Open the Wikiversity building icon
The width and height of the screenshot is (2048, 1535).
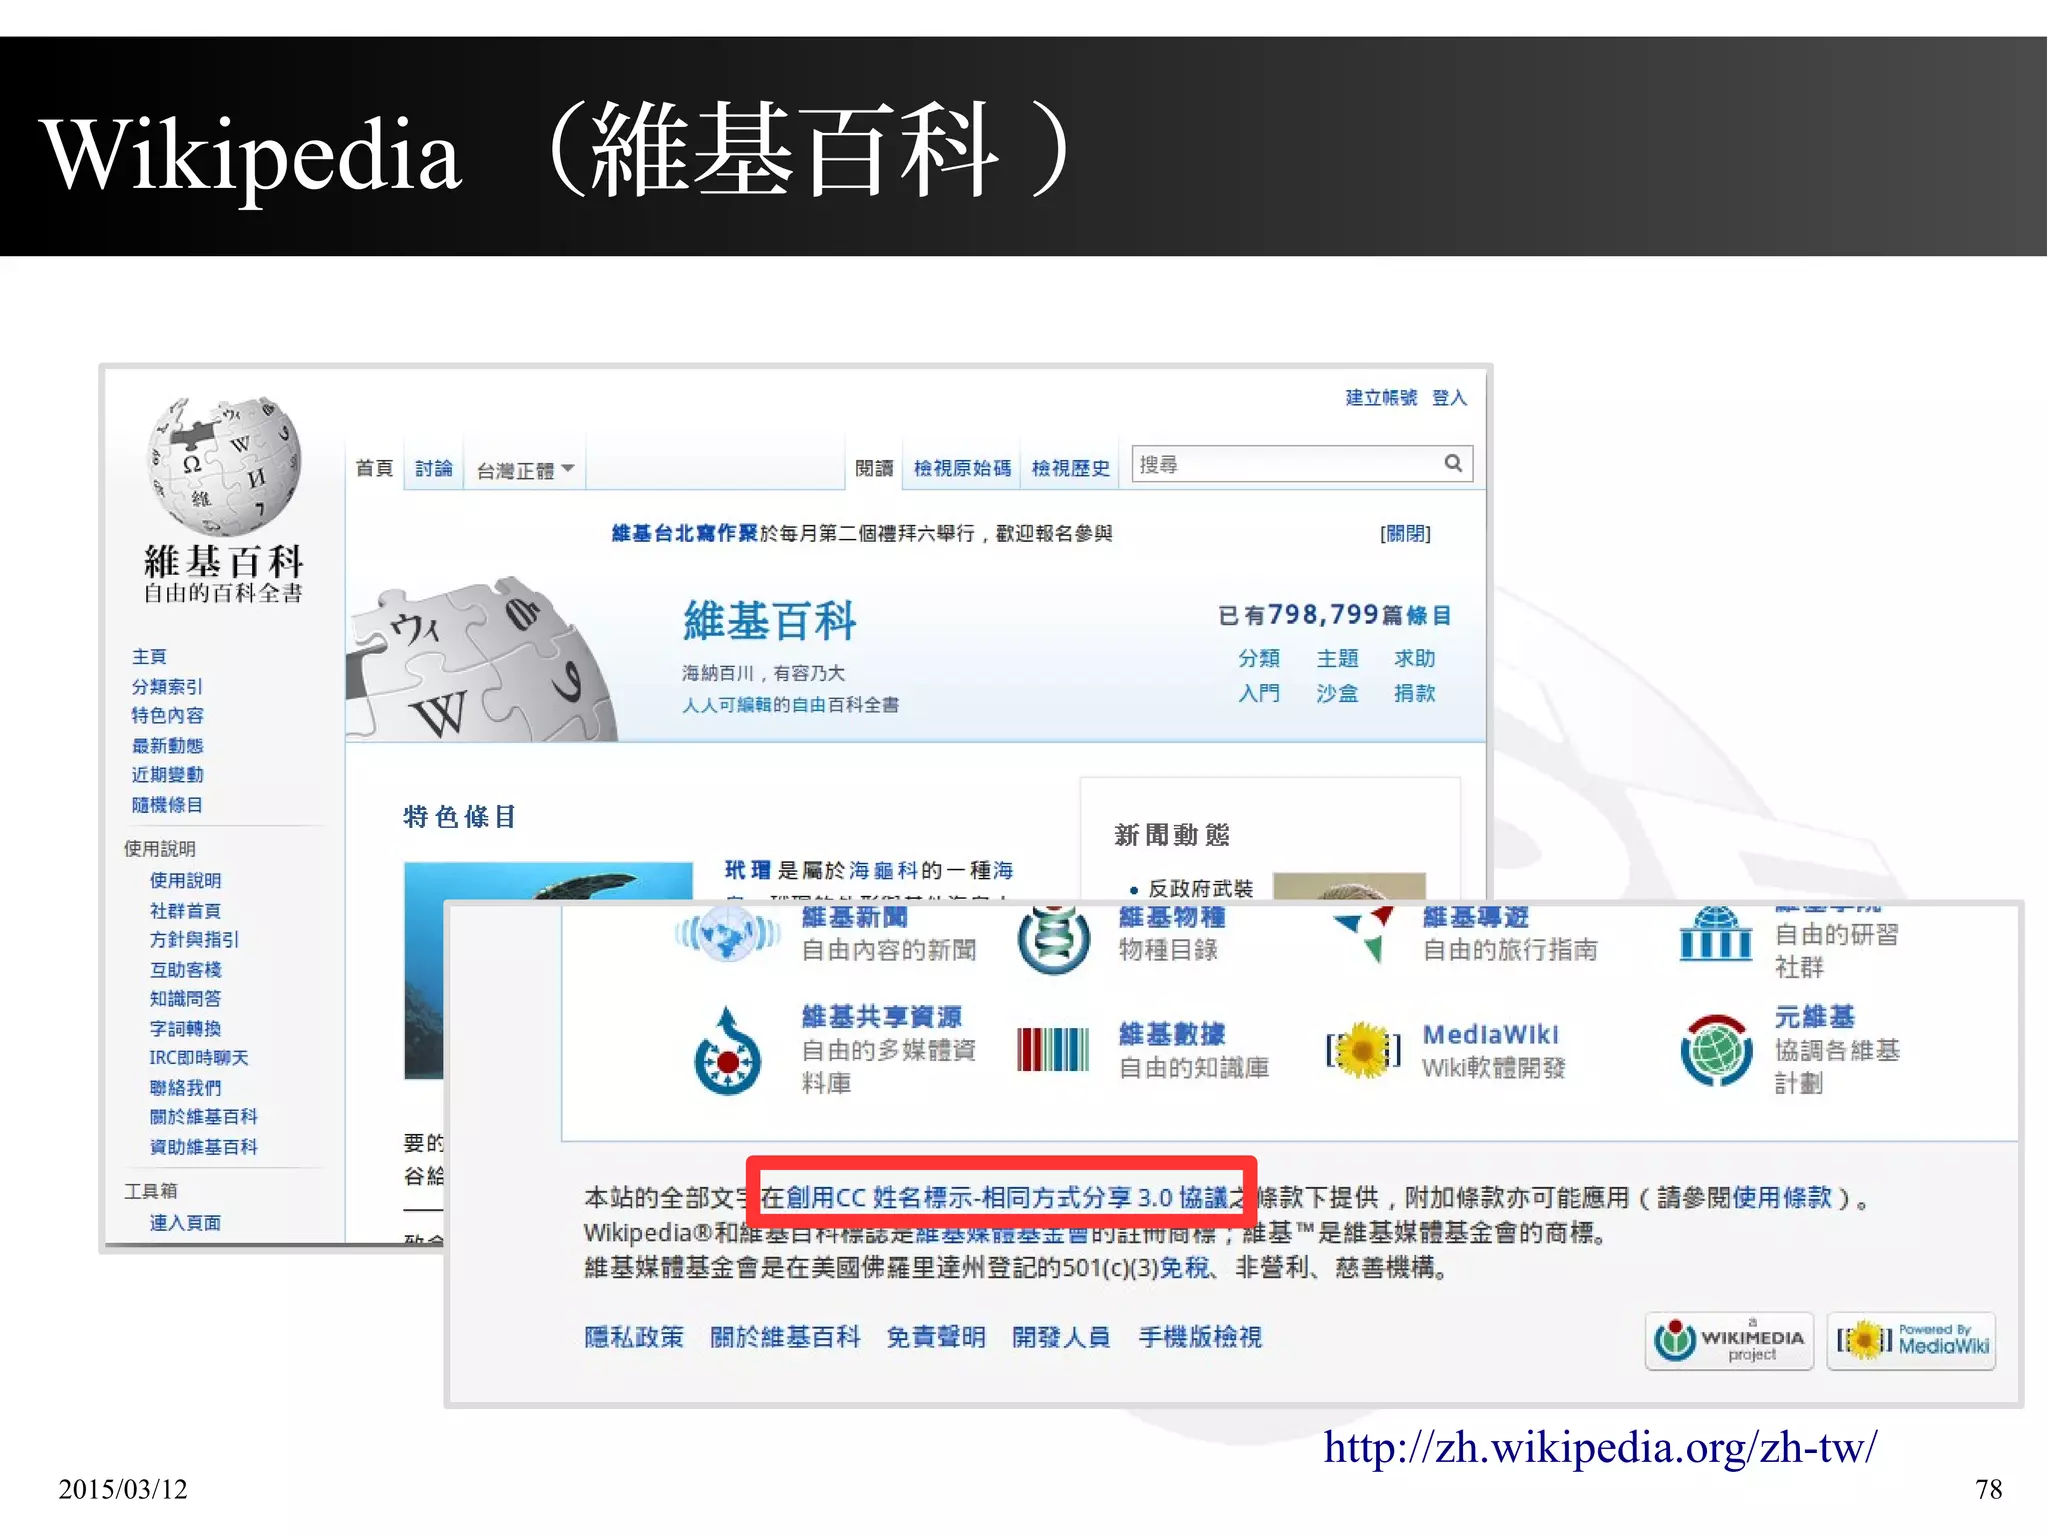coord(1715,934)
